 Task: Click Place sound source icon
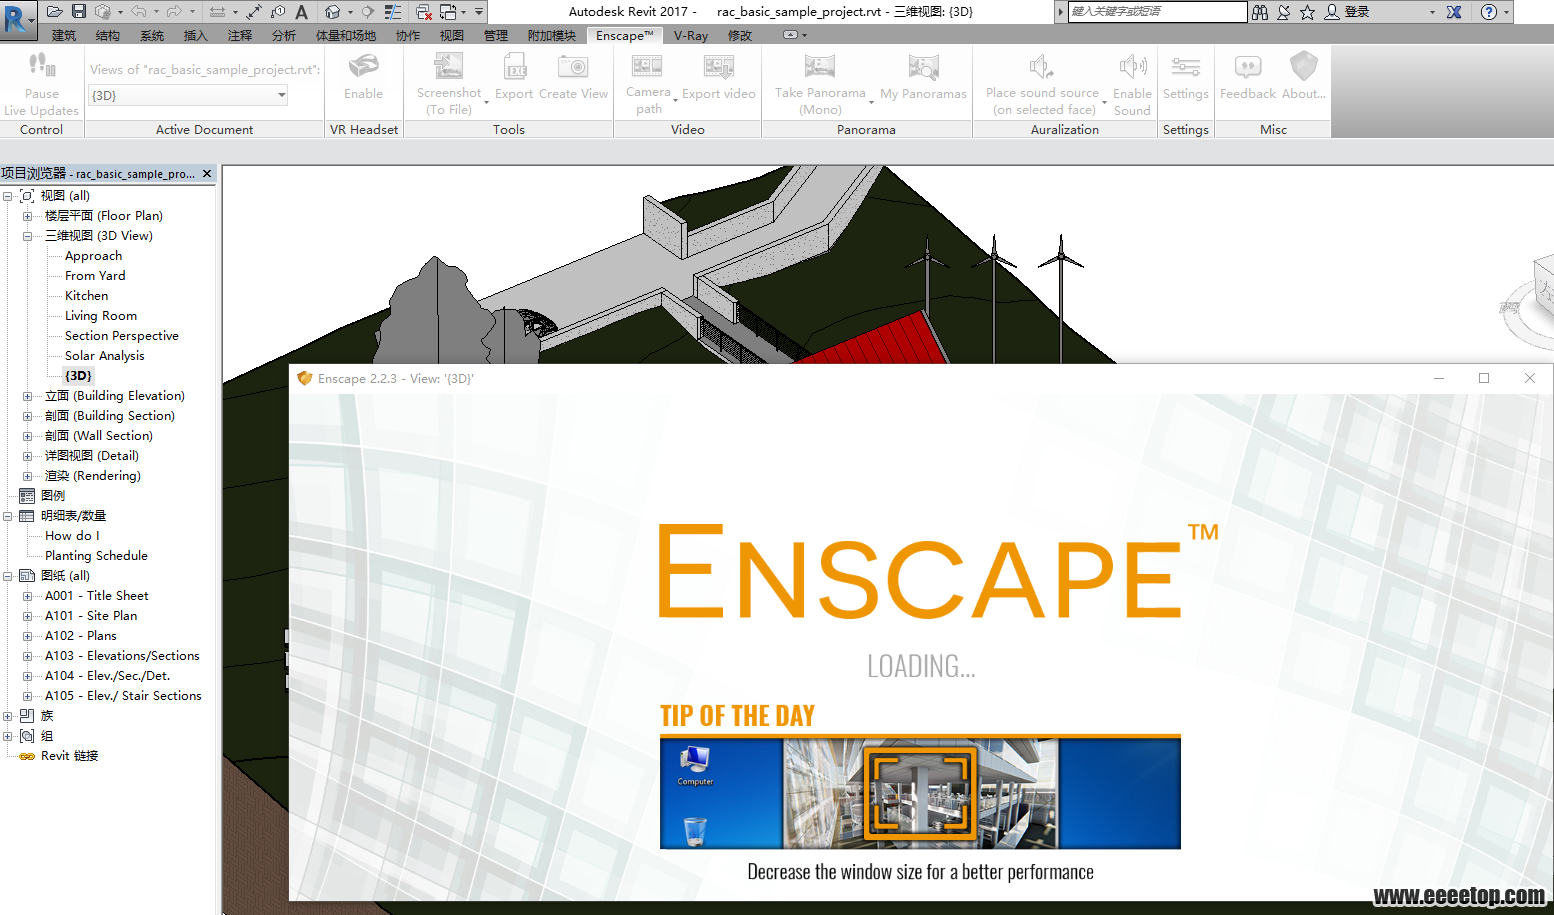pyautogui.click(x=1041, y=67)
